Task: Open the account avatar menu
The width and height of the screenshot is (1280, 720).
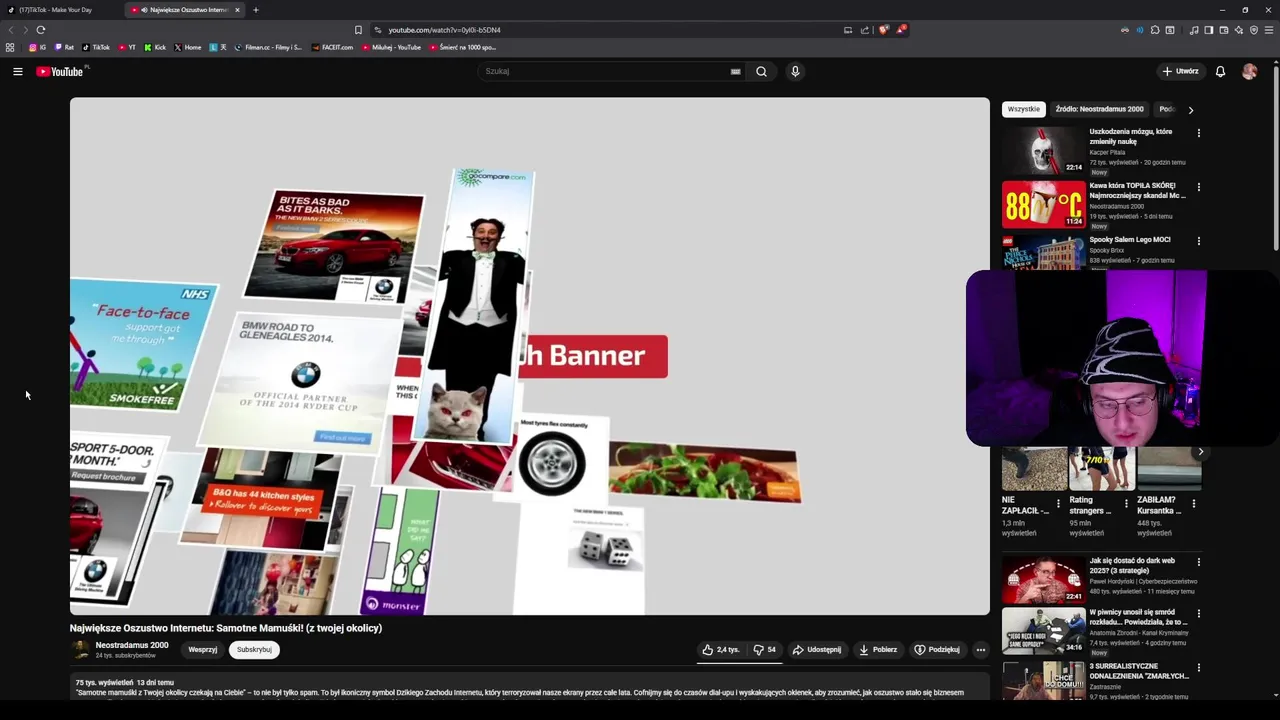Action: 1249,71
